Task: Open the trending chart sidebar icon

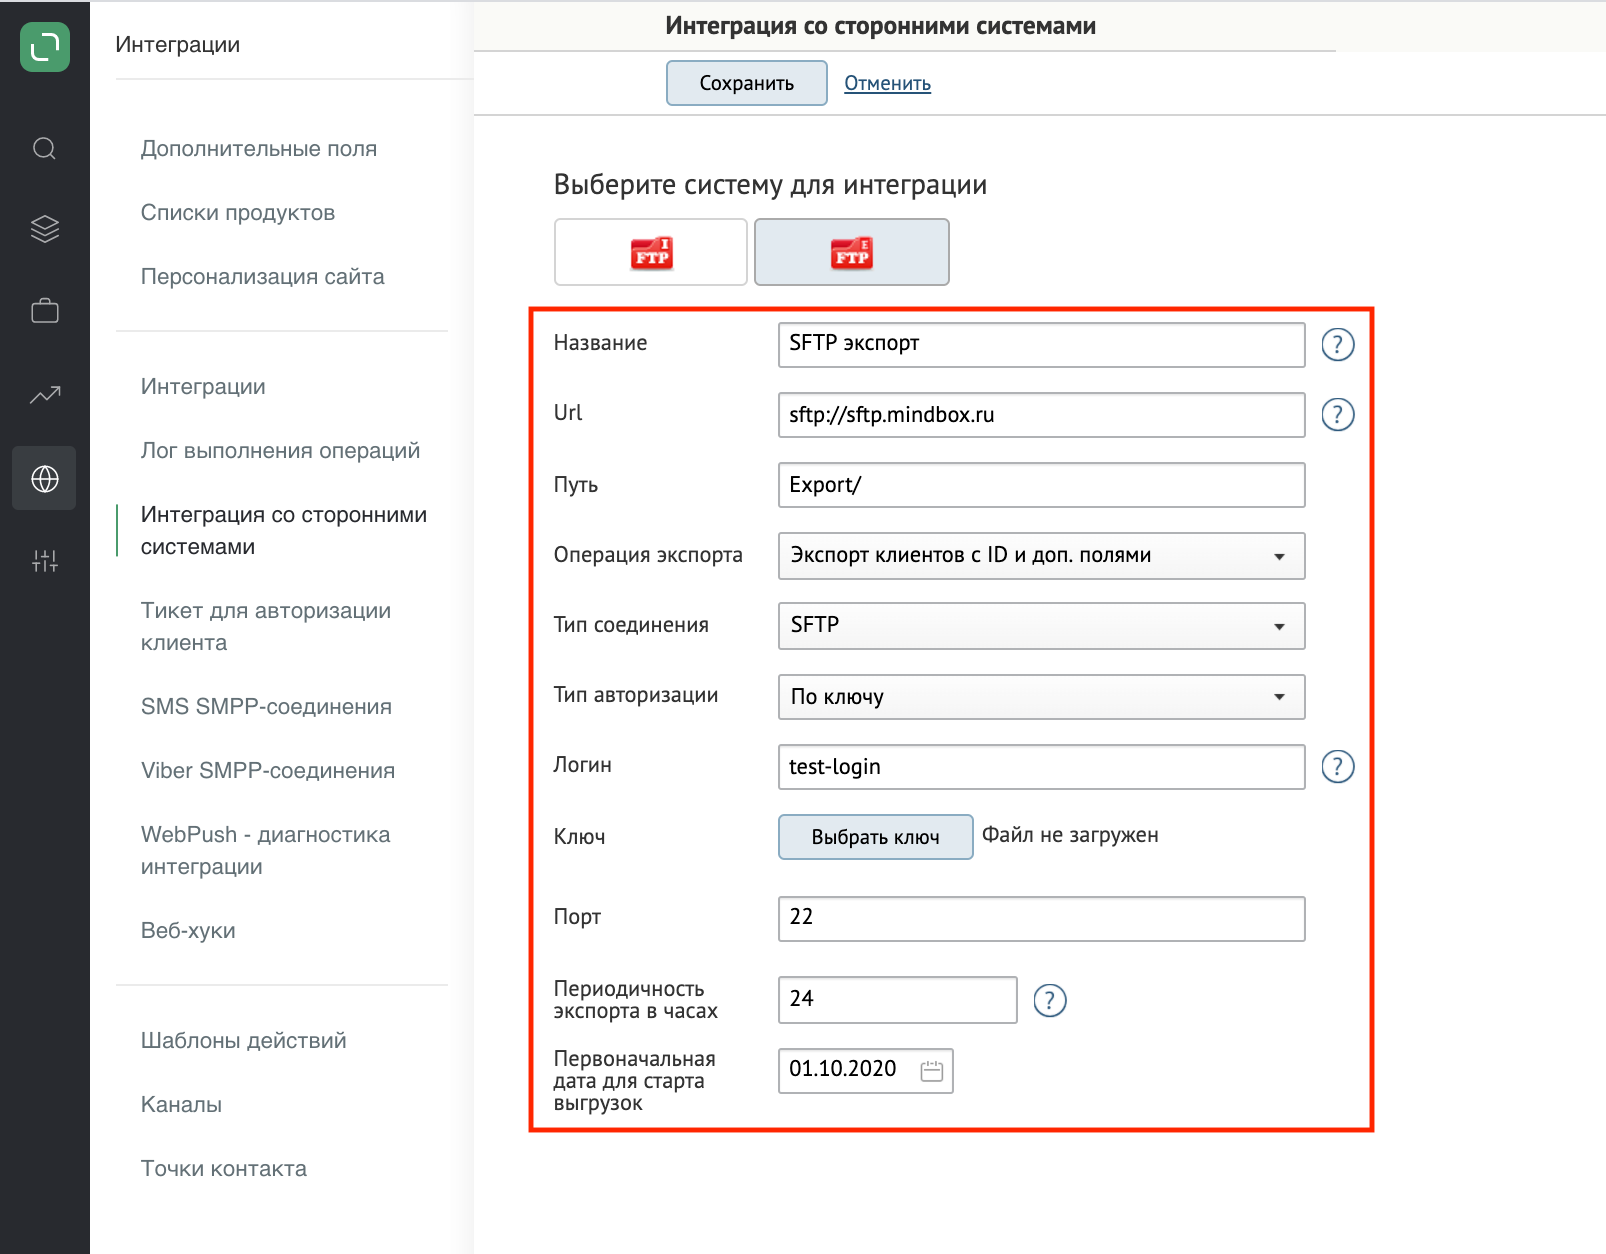Action: (44, 395)
